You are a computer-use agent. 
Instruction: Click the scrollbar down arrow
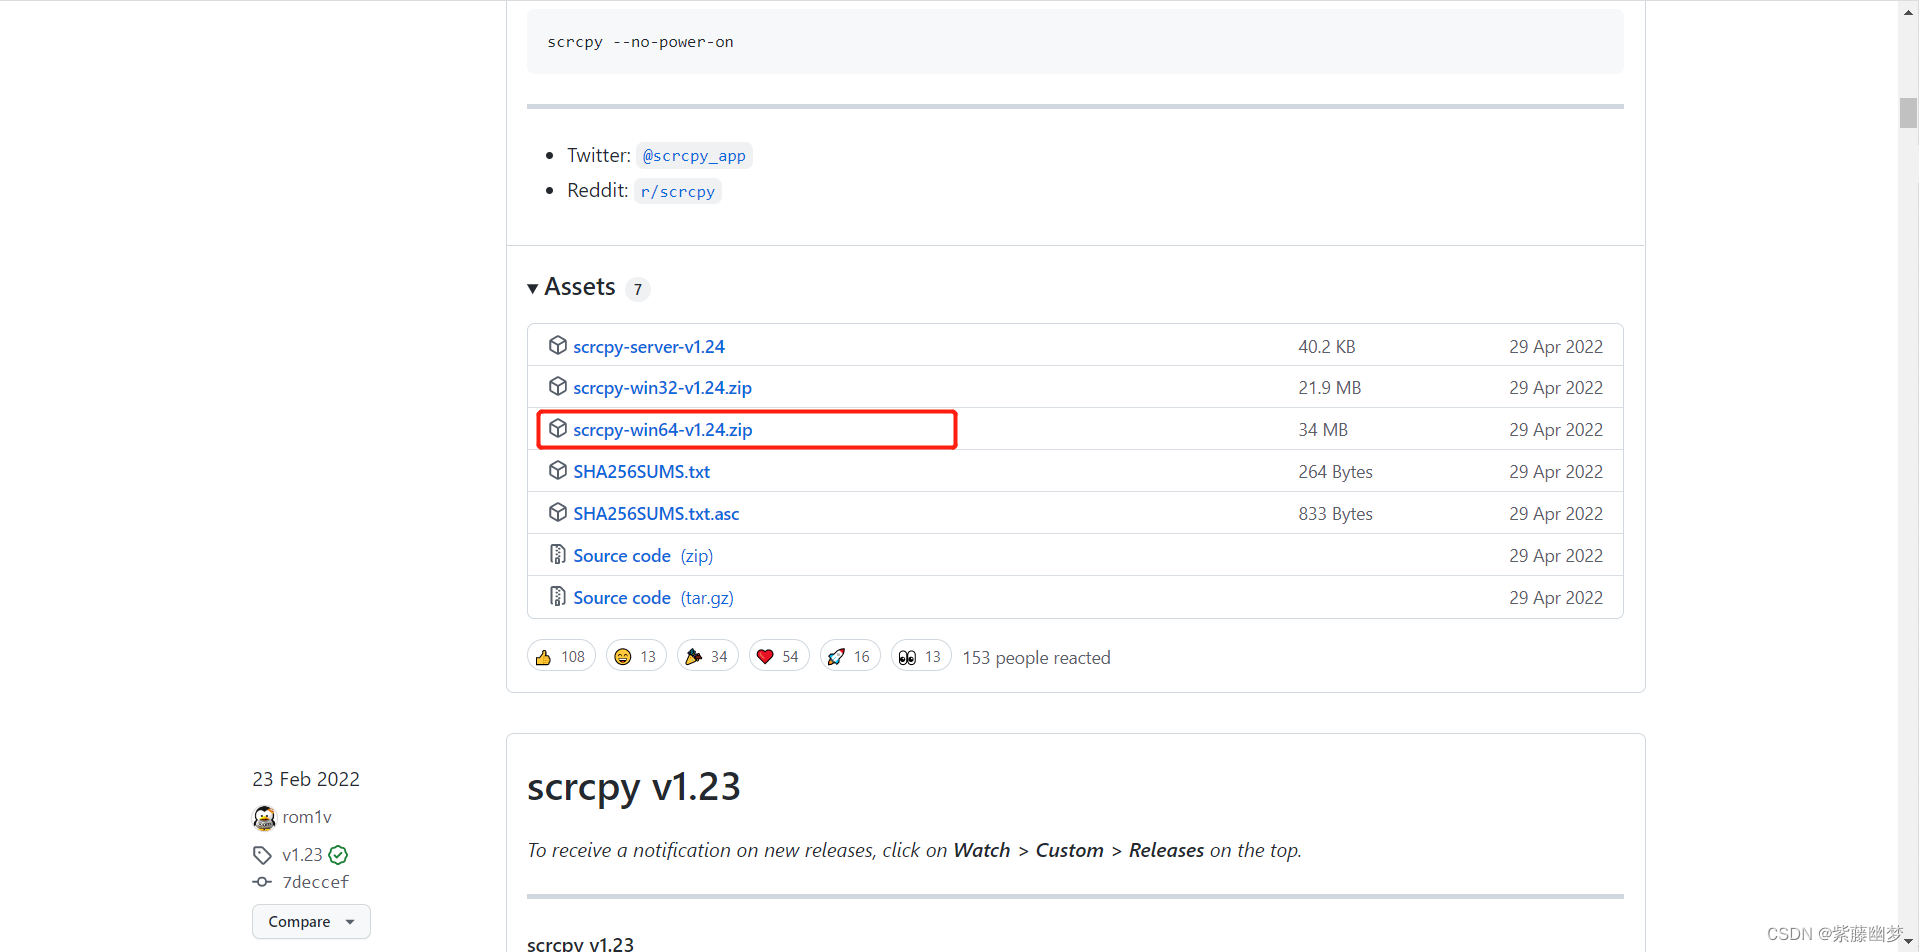(x=1908, y=942)
